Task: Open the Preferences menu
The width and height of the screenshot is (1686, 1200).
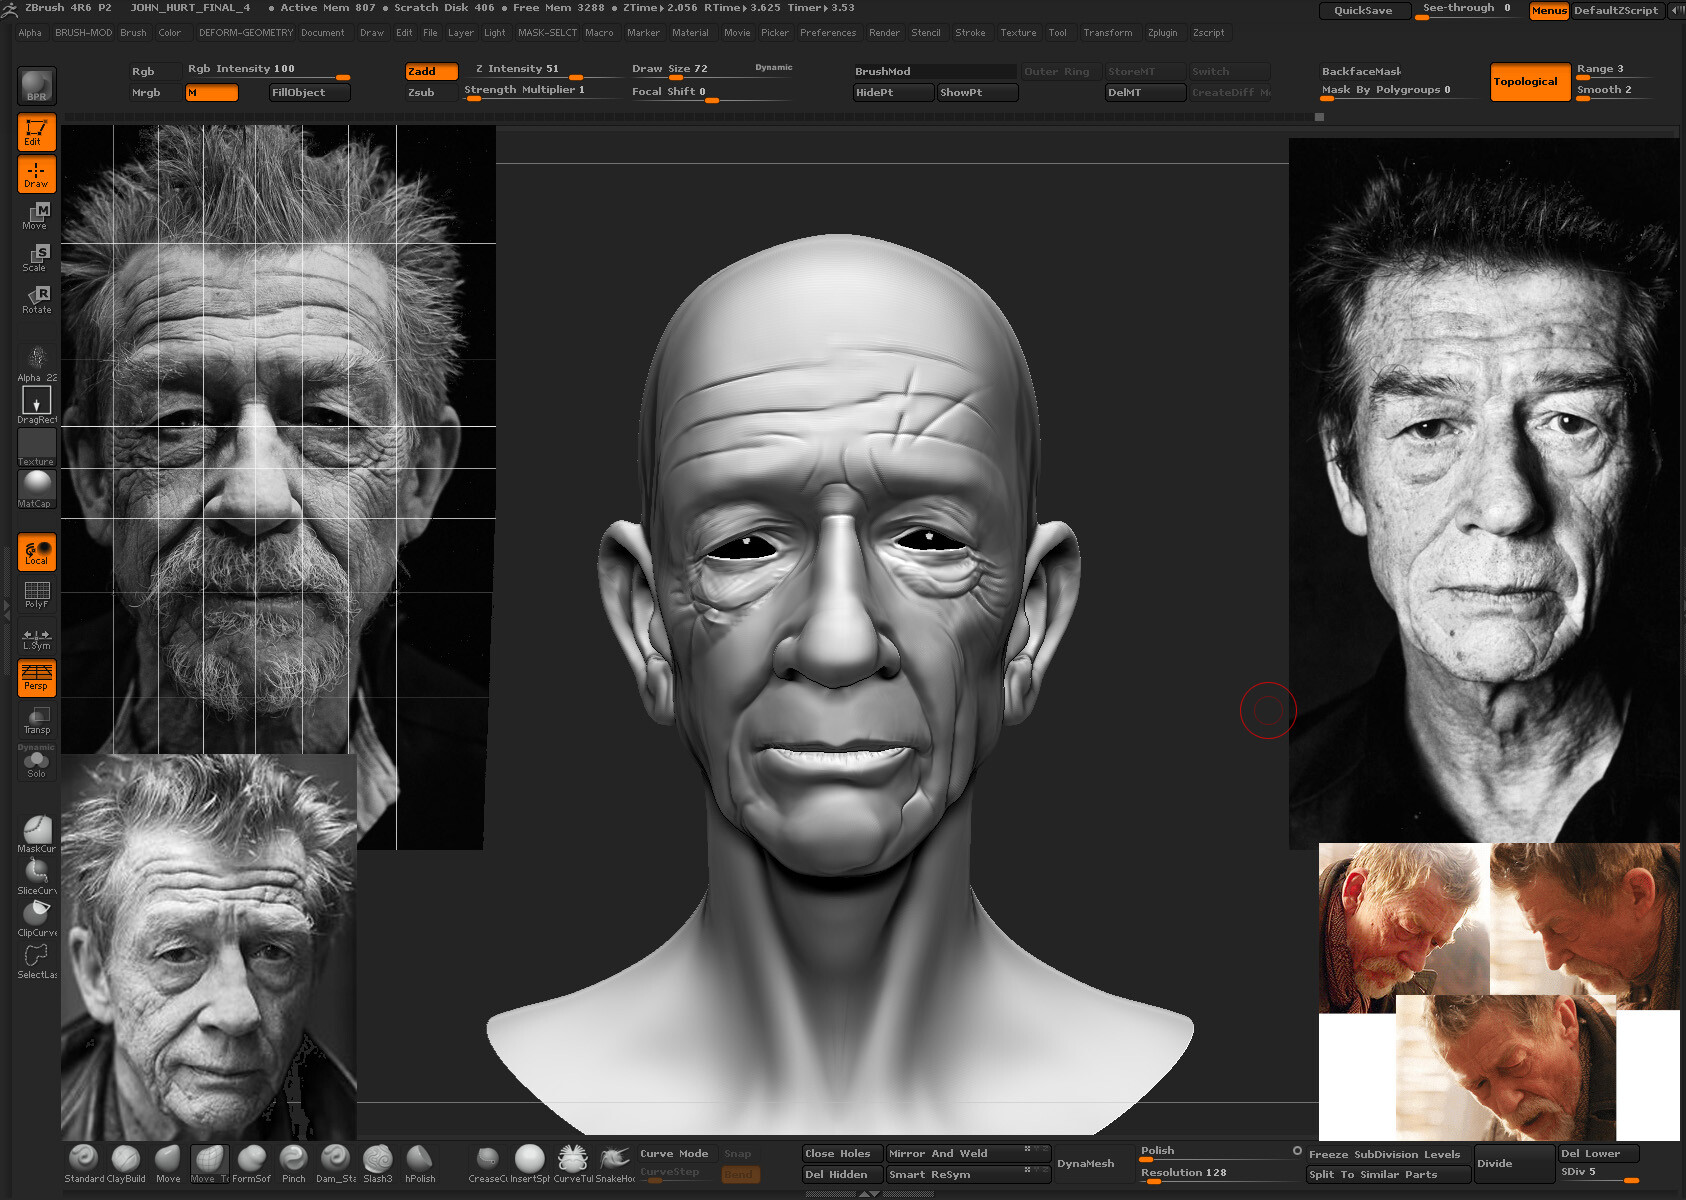Action: (828, 32)
